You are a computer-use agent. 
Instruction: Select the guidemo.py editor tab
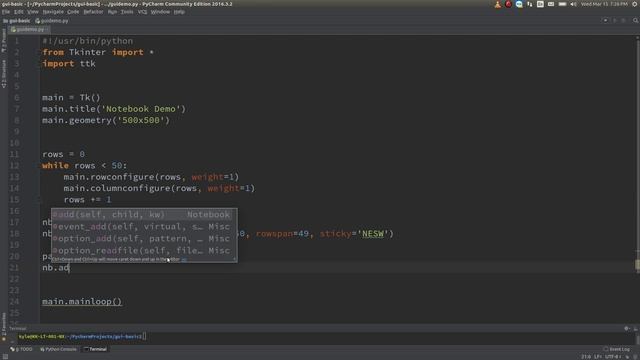pos(29,29)
